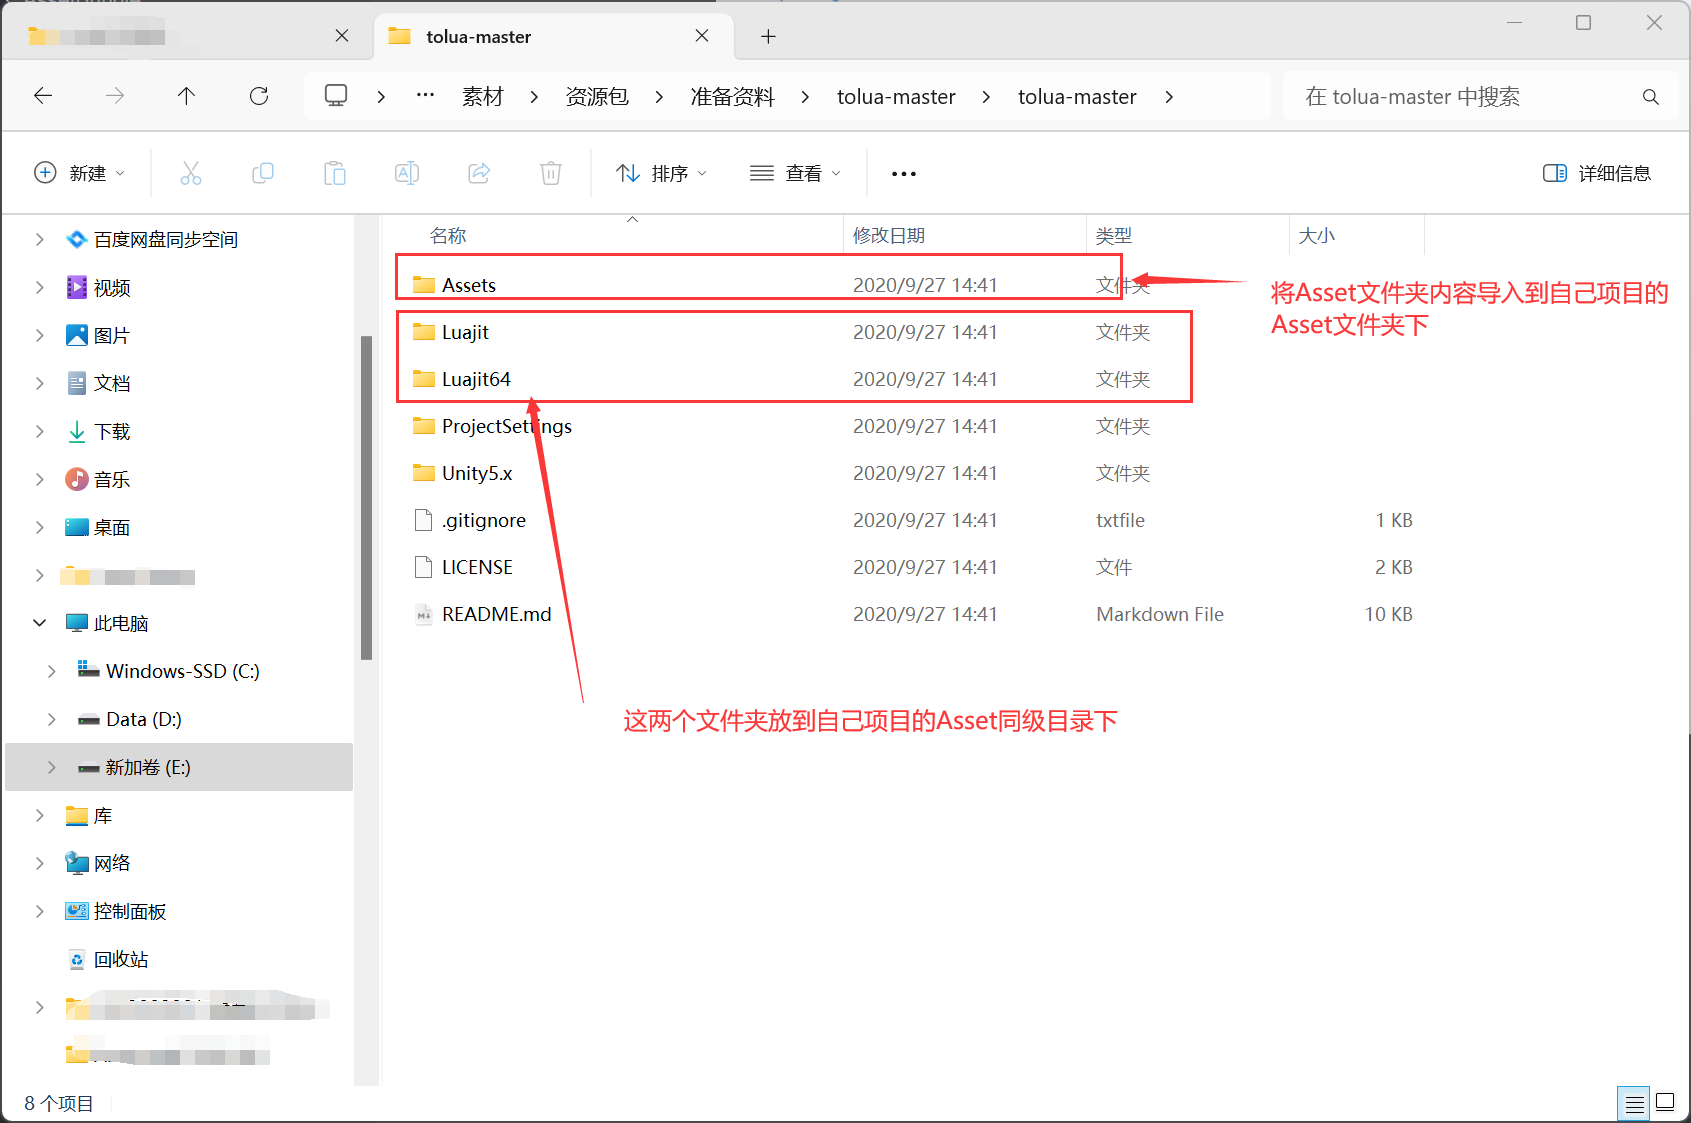Go forward with the forward arrow

coord(115,96)
